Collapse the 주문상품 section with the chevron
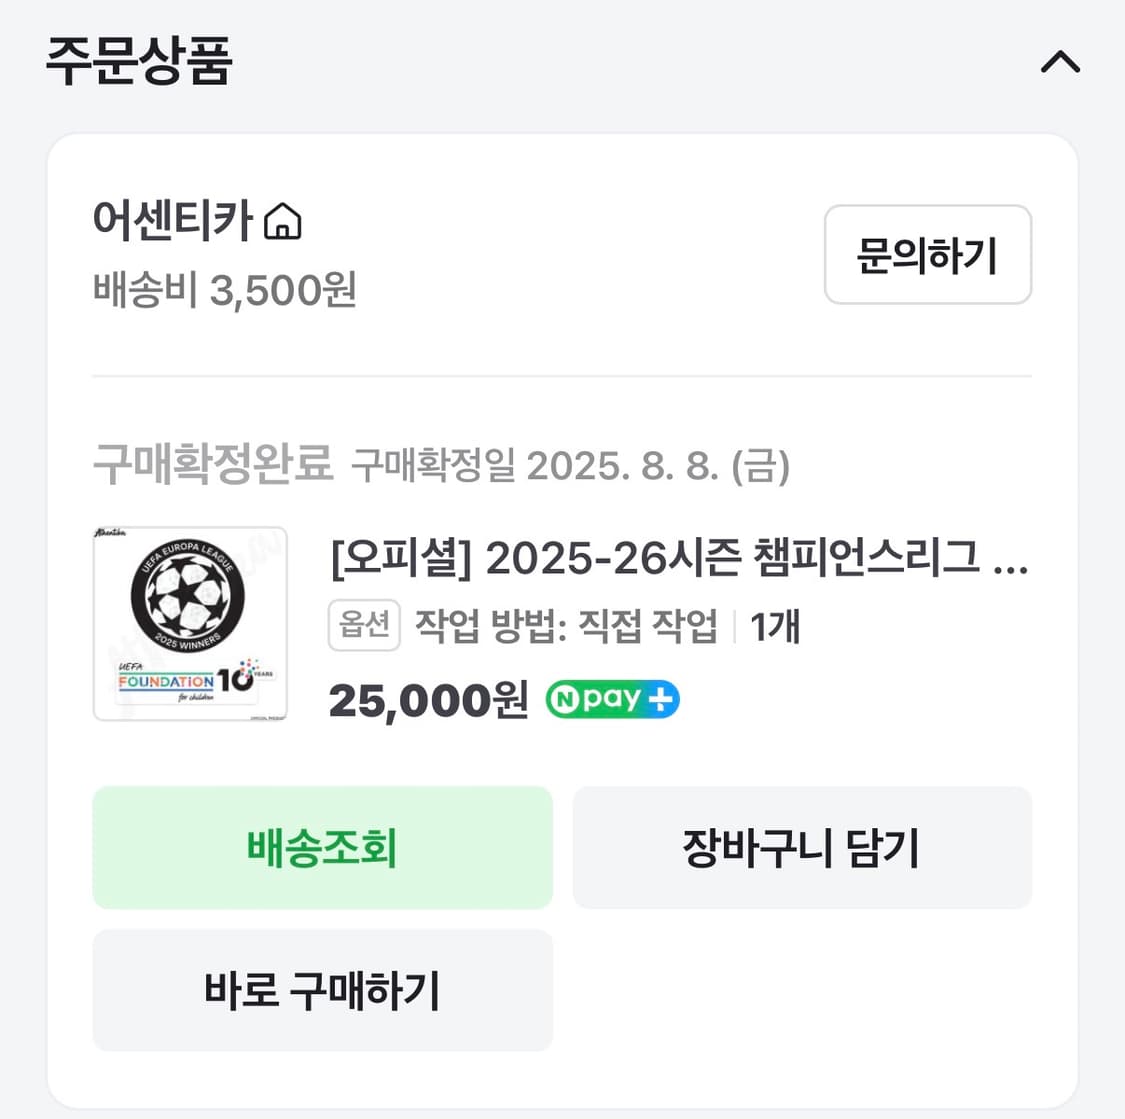This screenshot has height=1119, width=1125. point(1060,62)
